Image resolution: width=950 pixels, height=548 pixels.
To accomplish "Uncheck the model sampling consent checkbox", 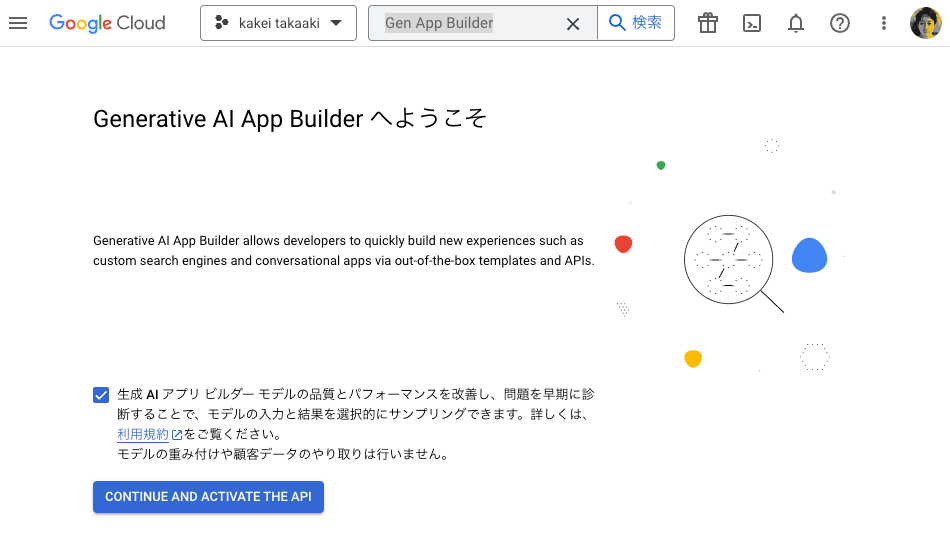I will point(101,395).
